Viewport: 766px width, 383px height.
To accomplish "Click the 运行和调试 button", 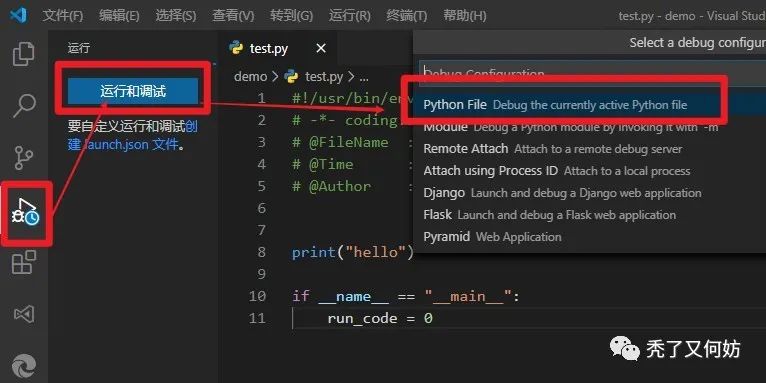I will point(133,91).
